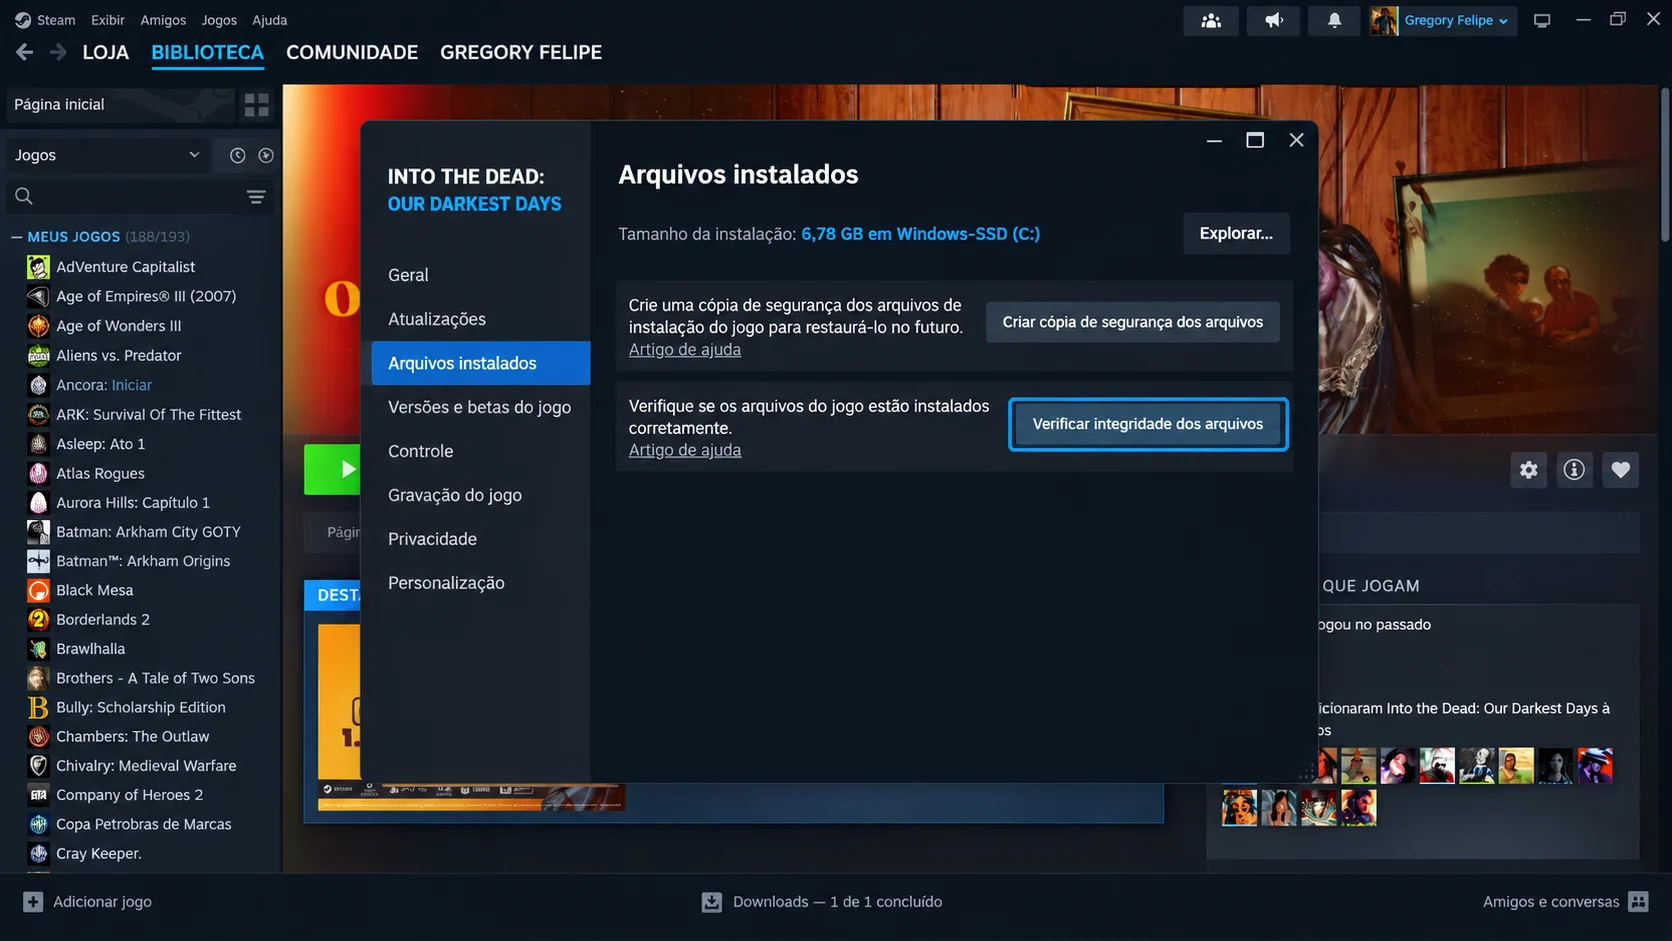Select Black Mesa game icon
Viewport: 1672px width, 941px height.
pyautogui.click(x=38, y=590)
